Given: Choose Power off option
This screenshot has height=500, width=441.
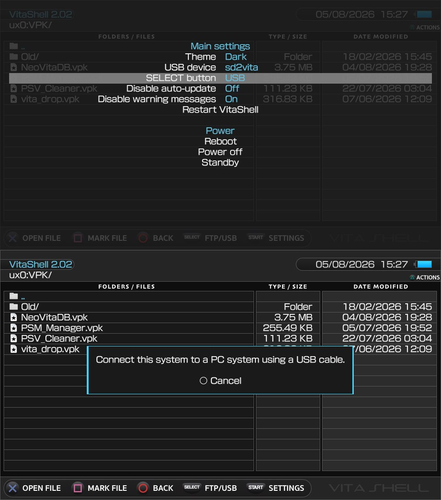Looking at the screenshot, I should (x=220, y=152).
